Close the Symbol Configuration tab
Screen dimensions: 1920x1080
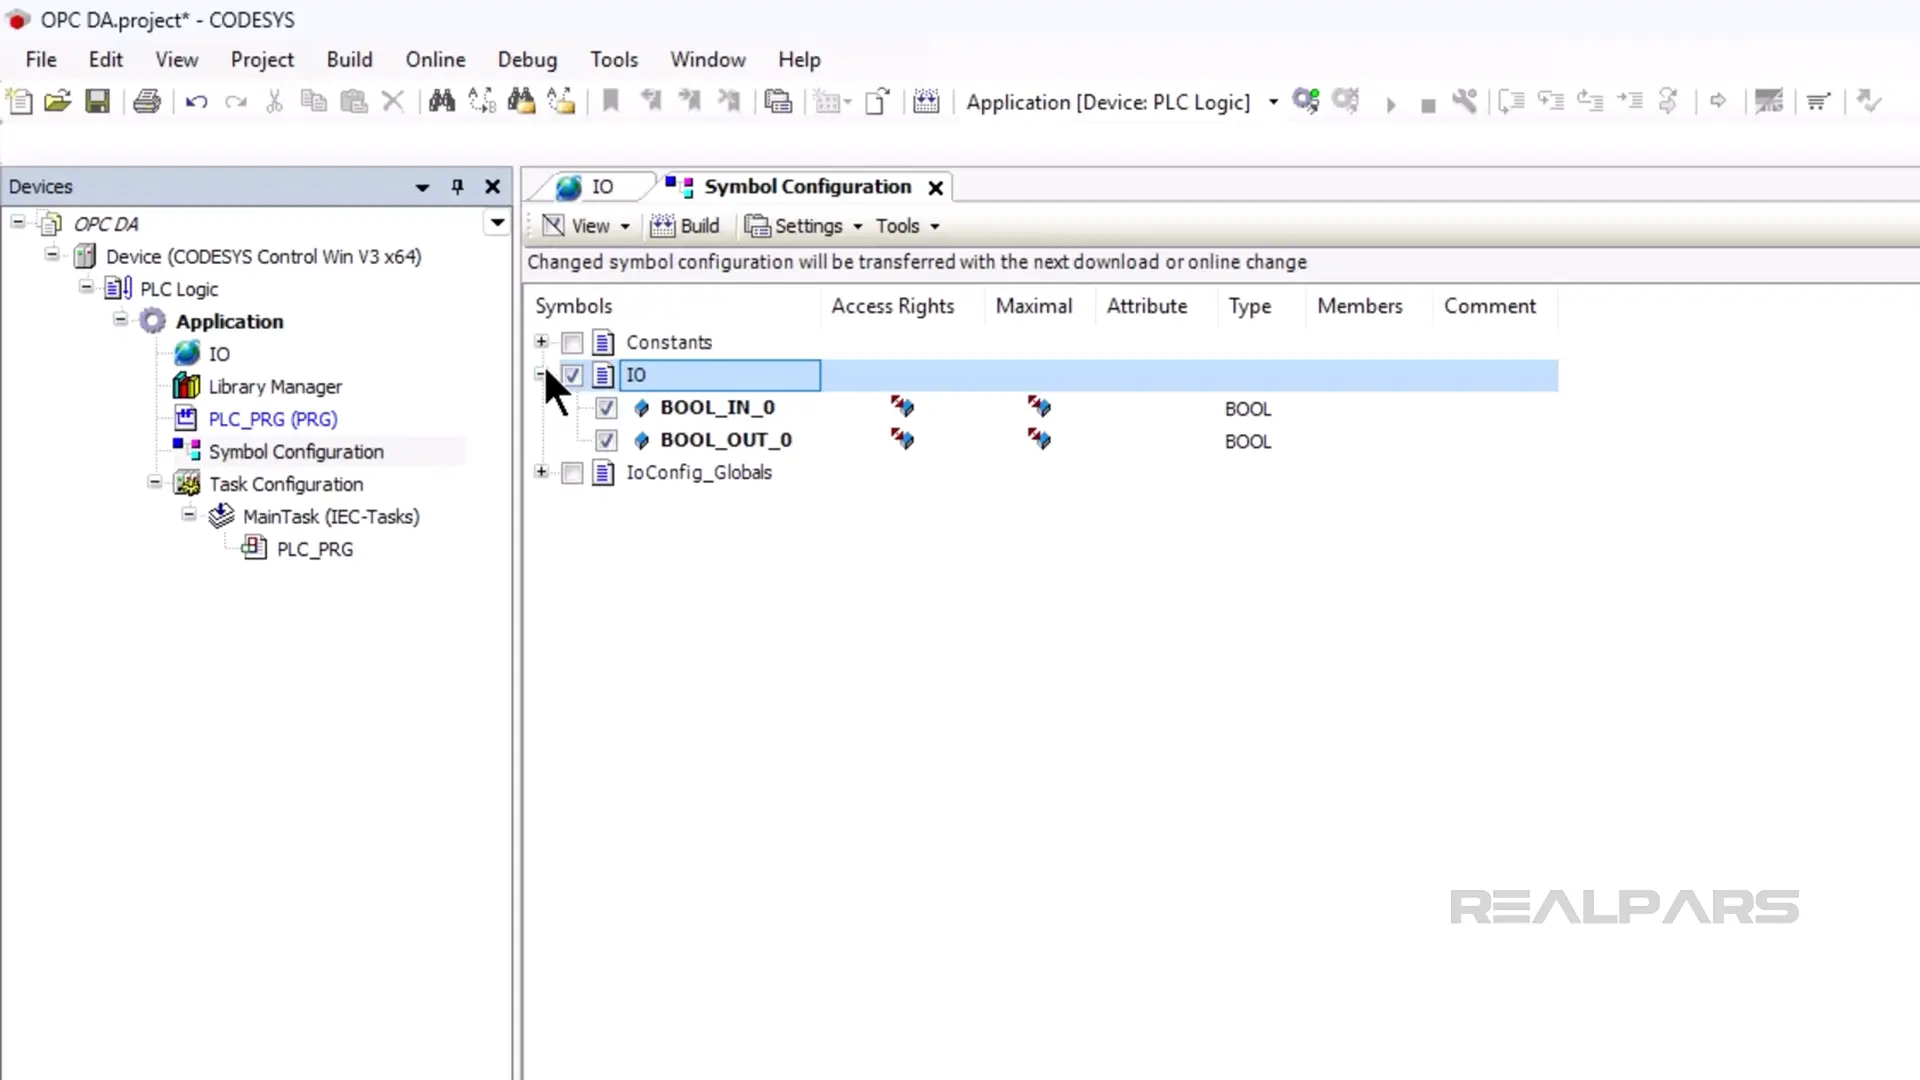[x=935, y=188]
